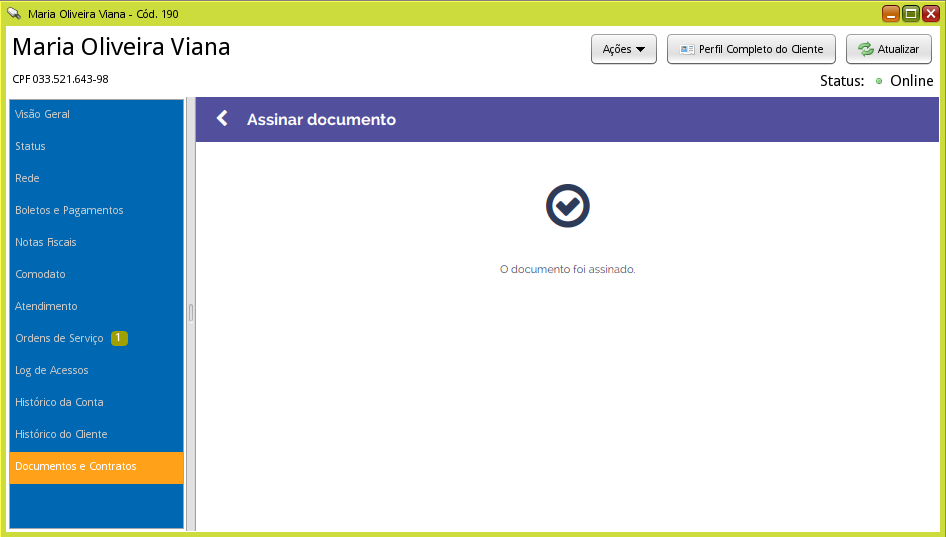This screenshot has width=946, height=537.
Task: Open Histórico da Conta
Action: pos(97,402)
